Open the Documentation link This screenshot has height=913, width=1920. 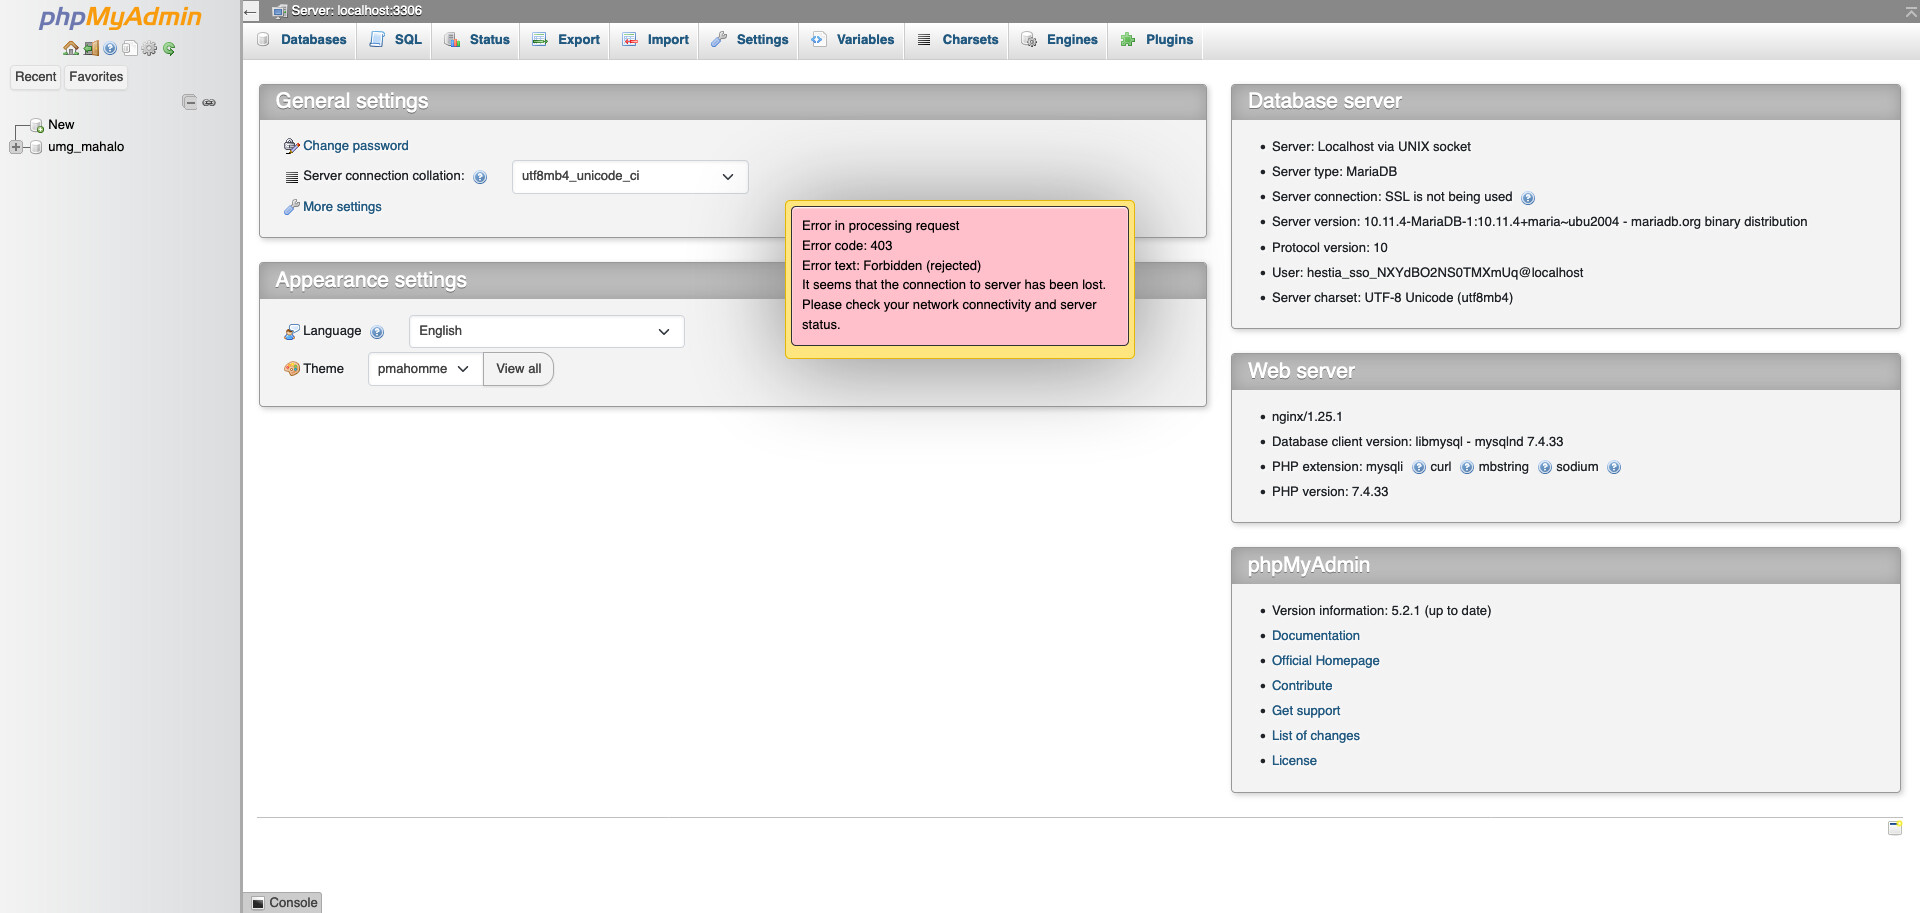coord(1315,636)
